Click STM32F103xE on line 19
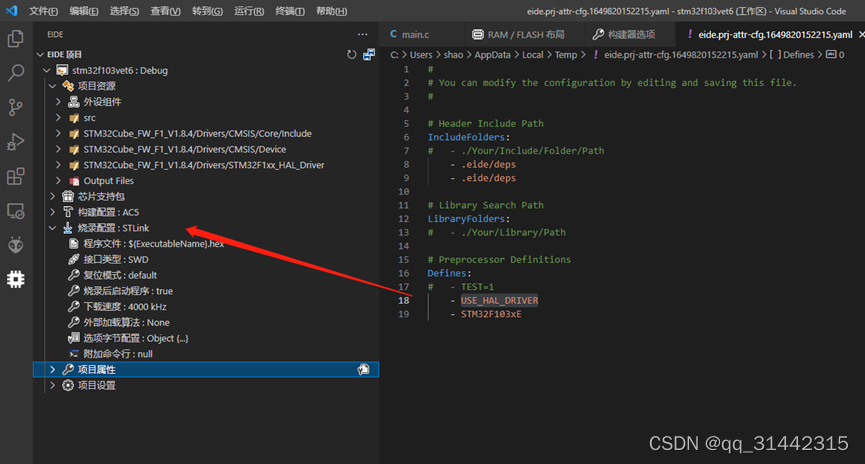This screenshot has height=464, width=865. coord(491,314)
